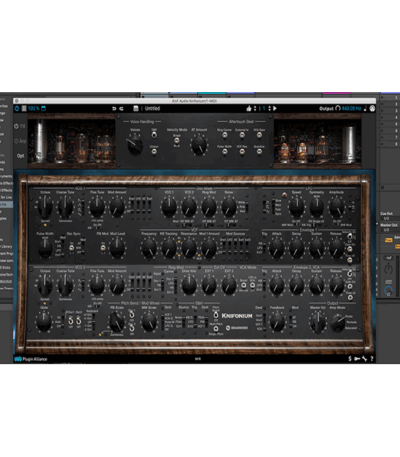Click the Osc Mixer Ring Mod knob

(x=209, y=207)
